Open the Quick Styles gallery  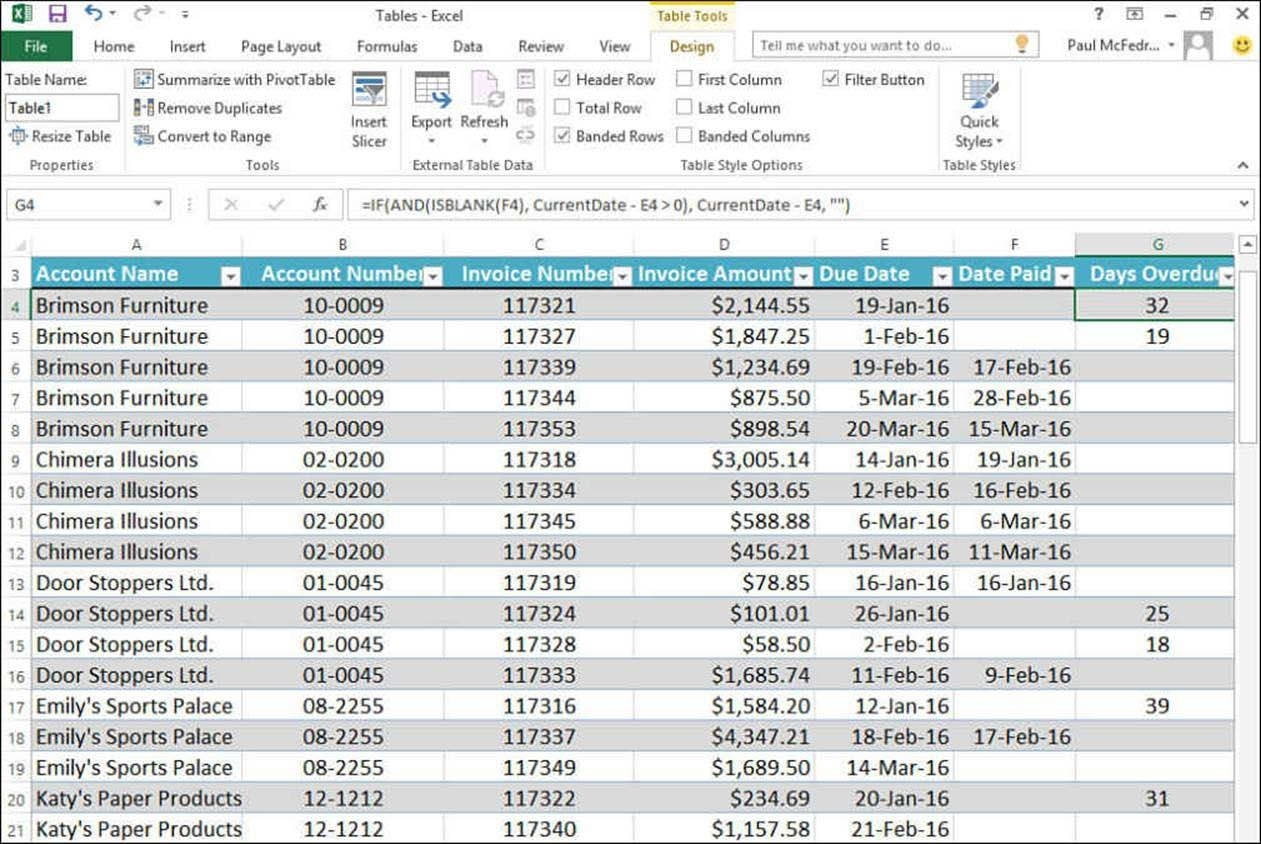[x=979, y=112]
